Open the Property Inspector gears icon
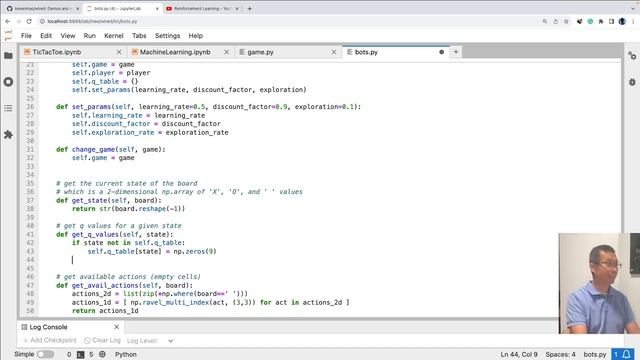The height and width of the screenshot is (360, 640). click(632, 56)
